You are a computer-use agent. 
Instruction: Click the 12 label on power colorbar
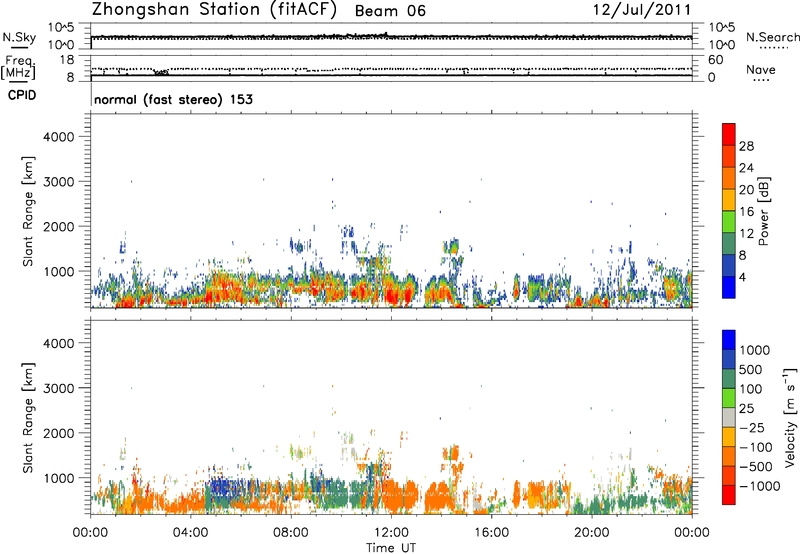tap(746, 234)
